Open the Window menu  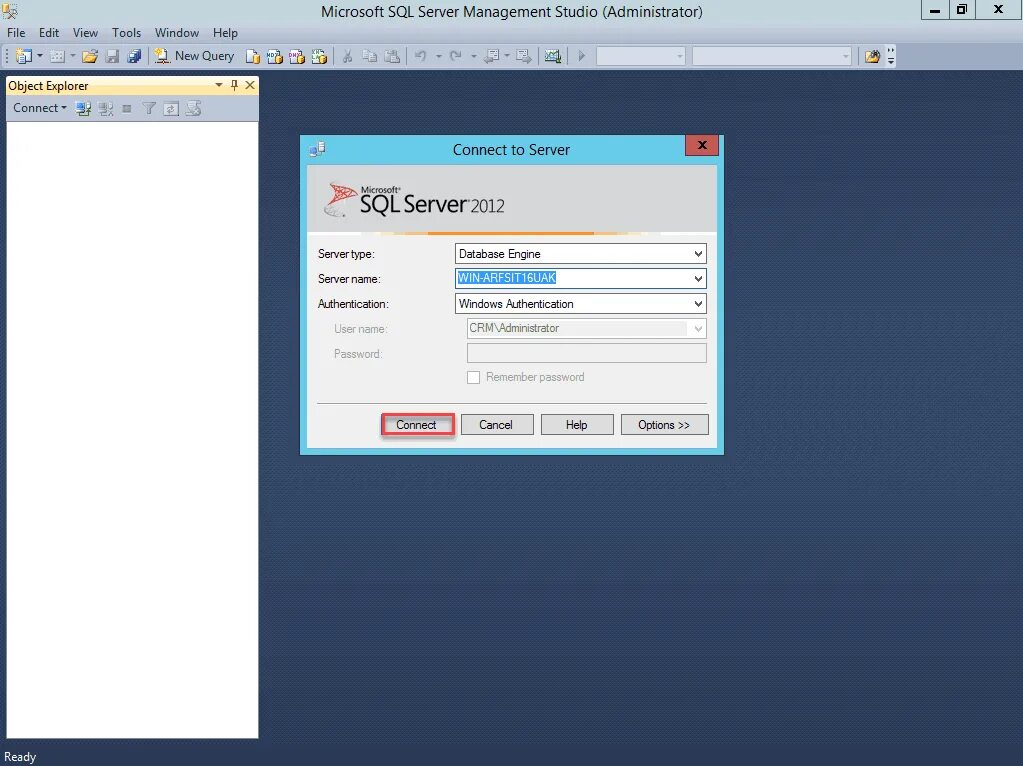(177, 33)
